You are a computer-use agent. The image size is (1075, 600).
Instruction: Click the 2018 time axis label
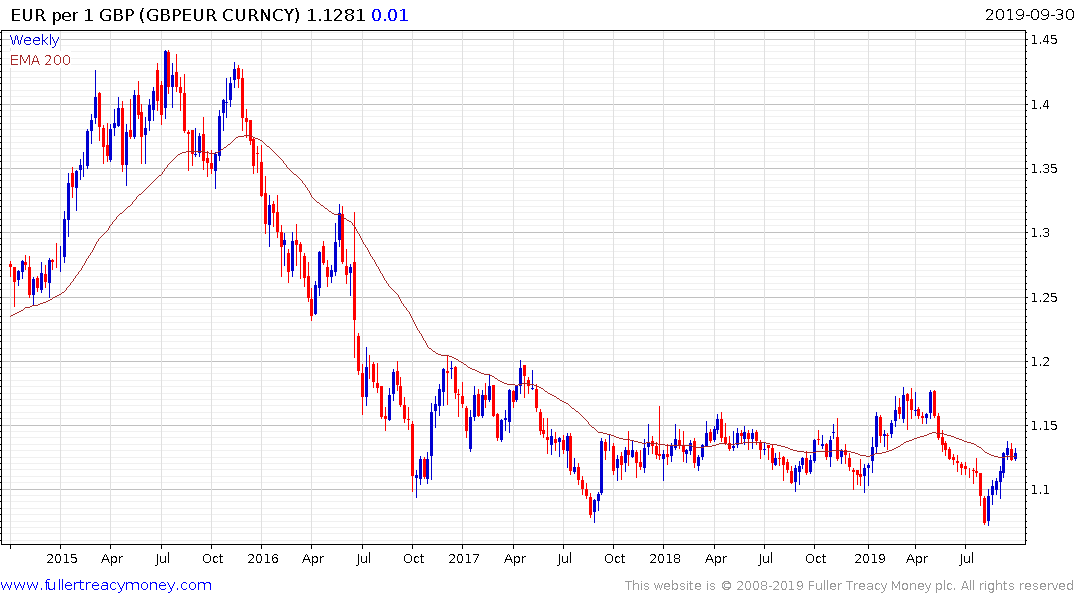665,558
